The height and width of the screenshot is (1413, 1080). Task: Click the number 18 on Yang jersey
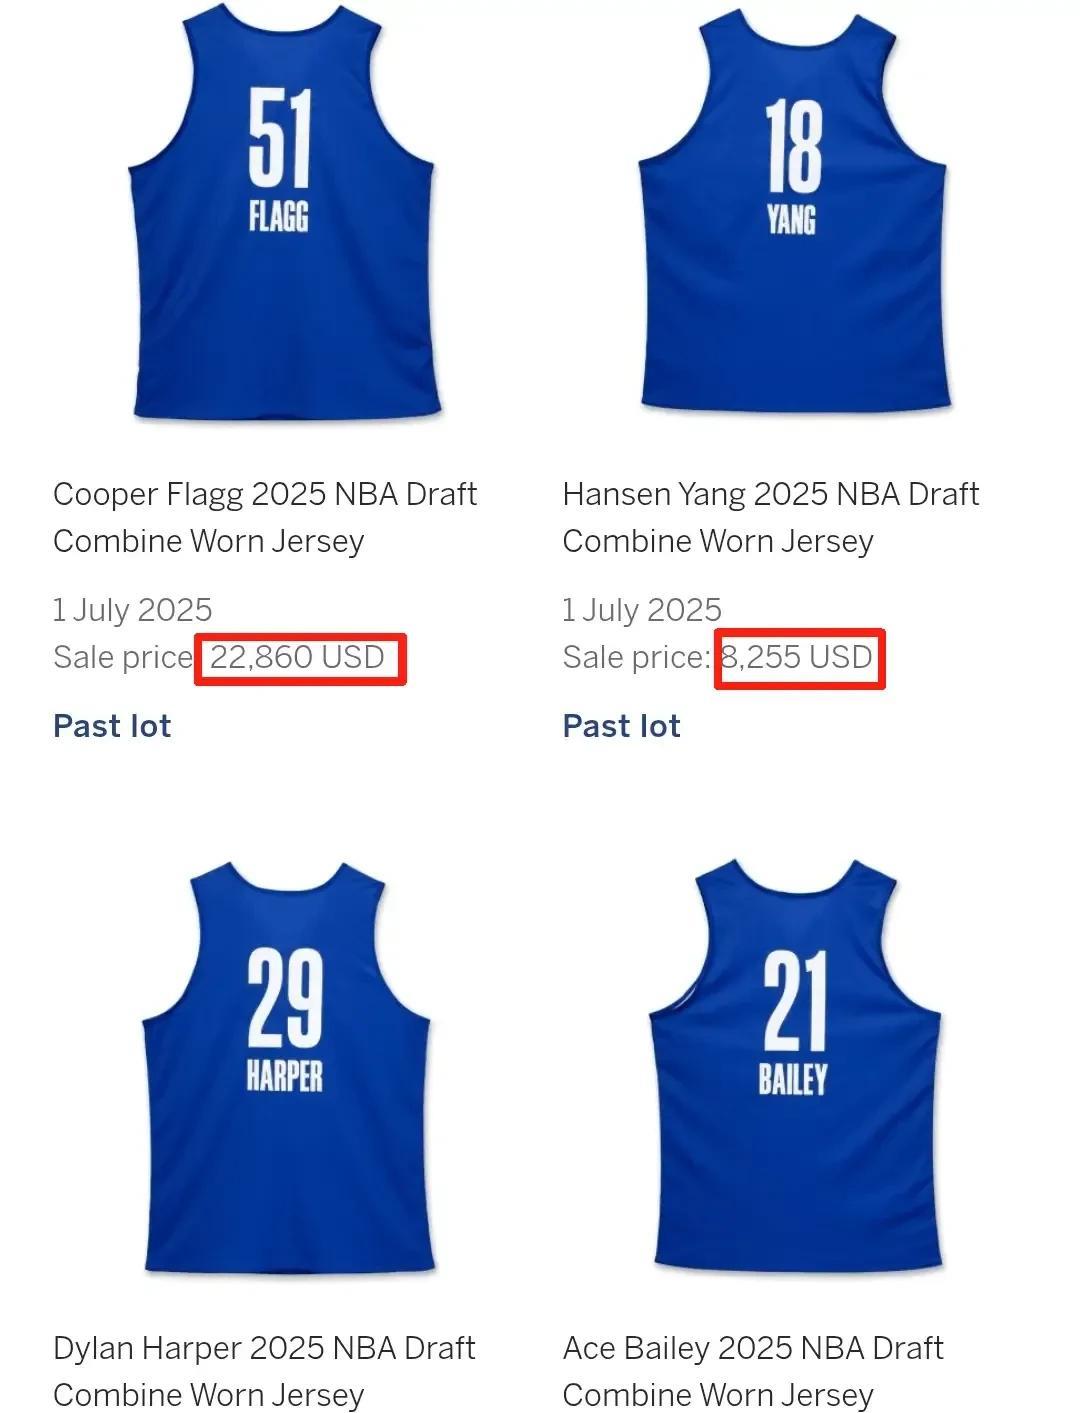pyautogui.click(x=794, y=147)
